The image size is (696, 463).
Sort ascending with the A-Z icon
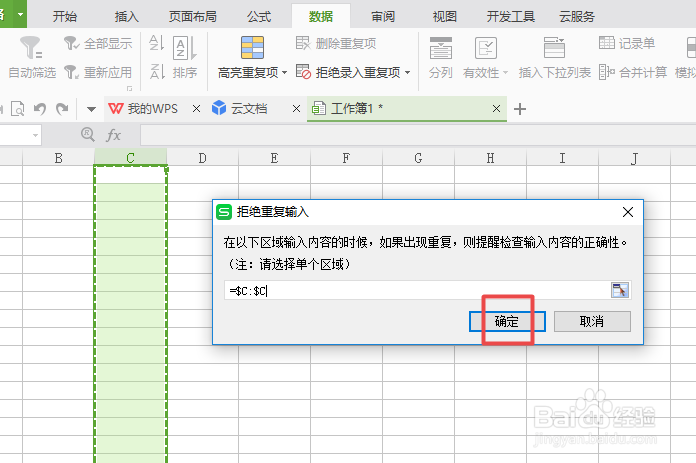(156, 43)
